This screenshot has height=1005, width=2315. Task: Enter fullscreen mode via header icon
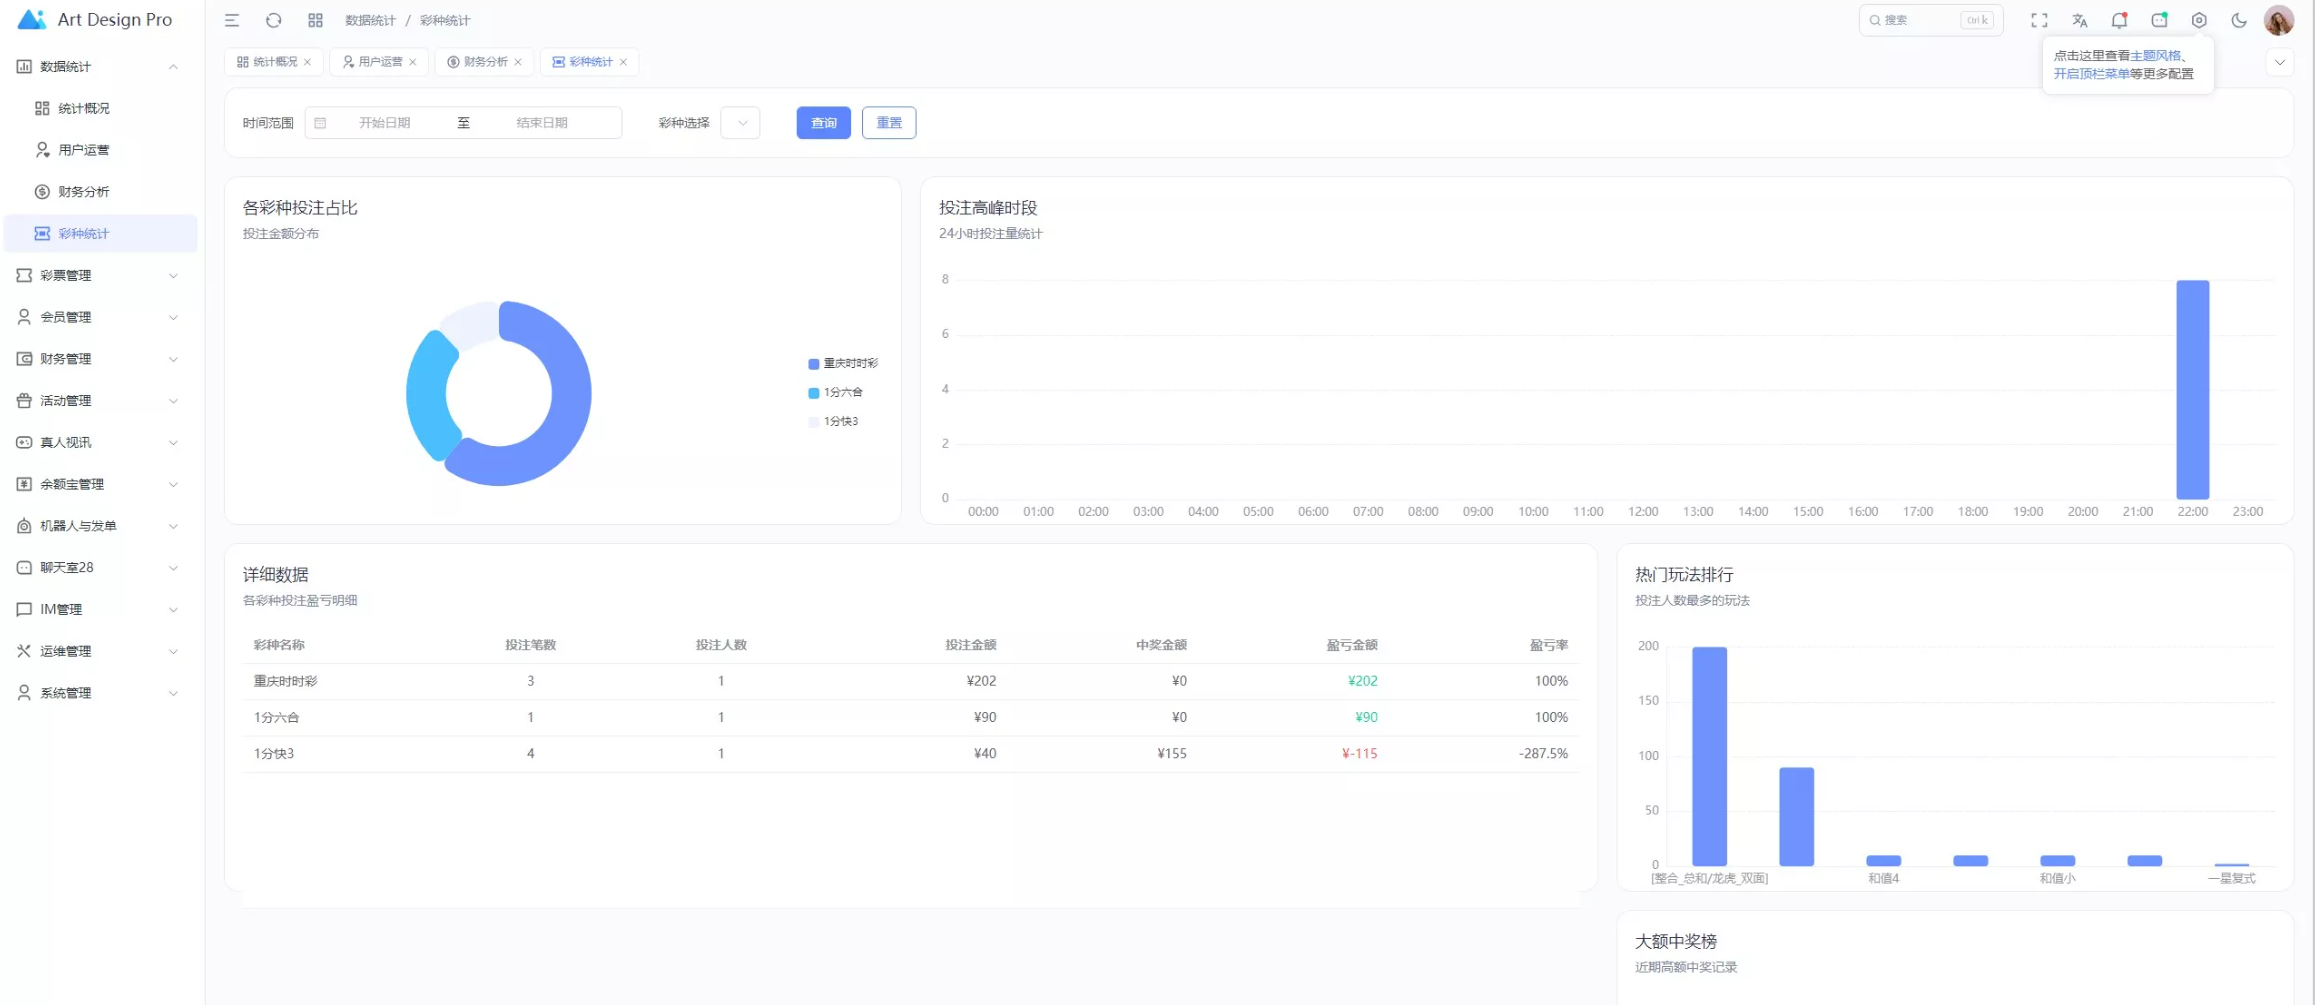pos(2039,20)
